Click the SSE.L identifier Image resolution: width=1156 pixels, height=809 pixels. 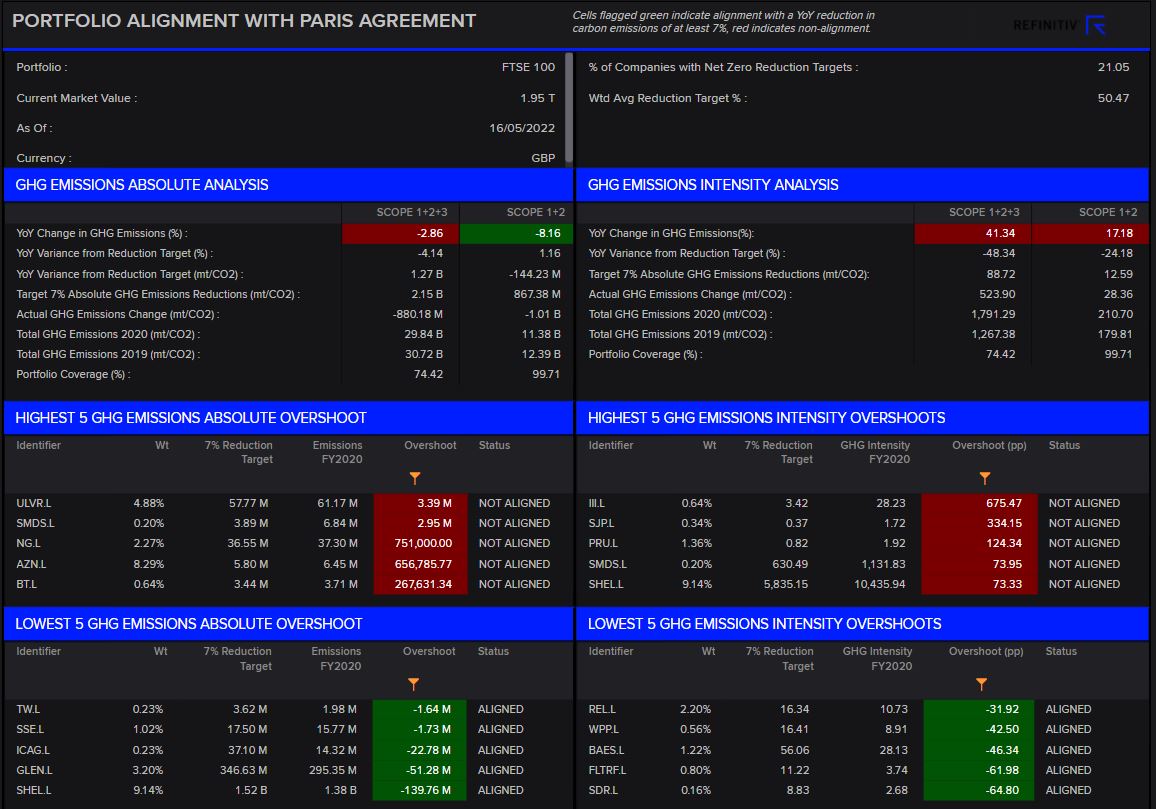[30, 729]
